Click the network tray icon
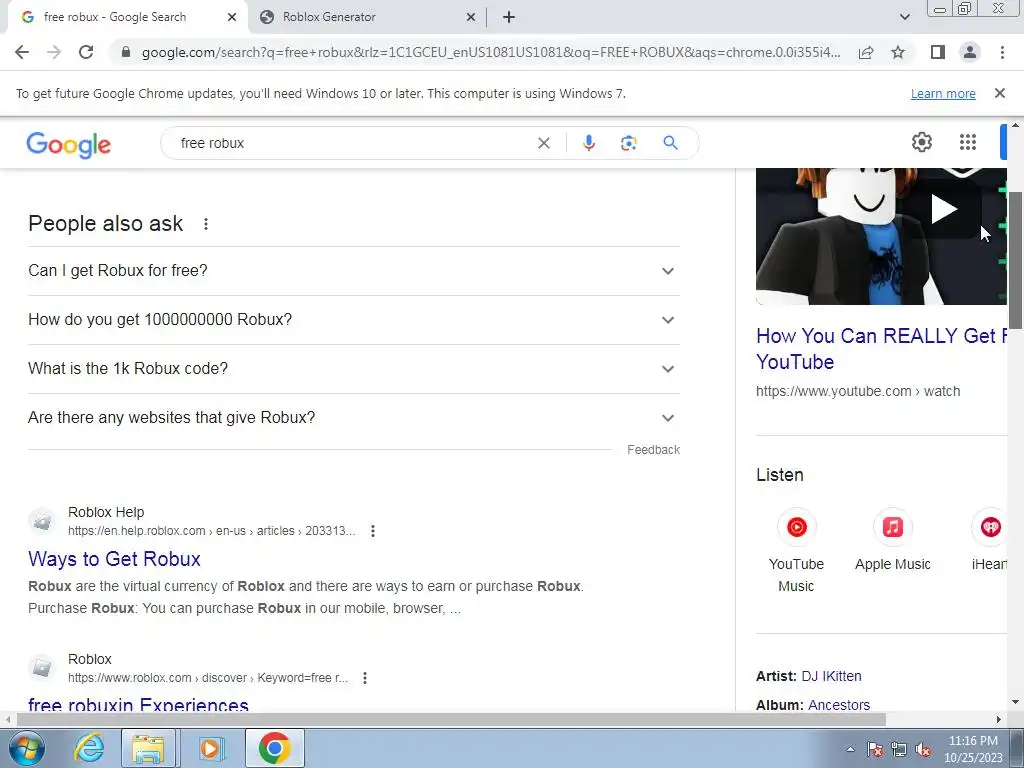Viewport: 1024px width, 768px height. (899, 750)
